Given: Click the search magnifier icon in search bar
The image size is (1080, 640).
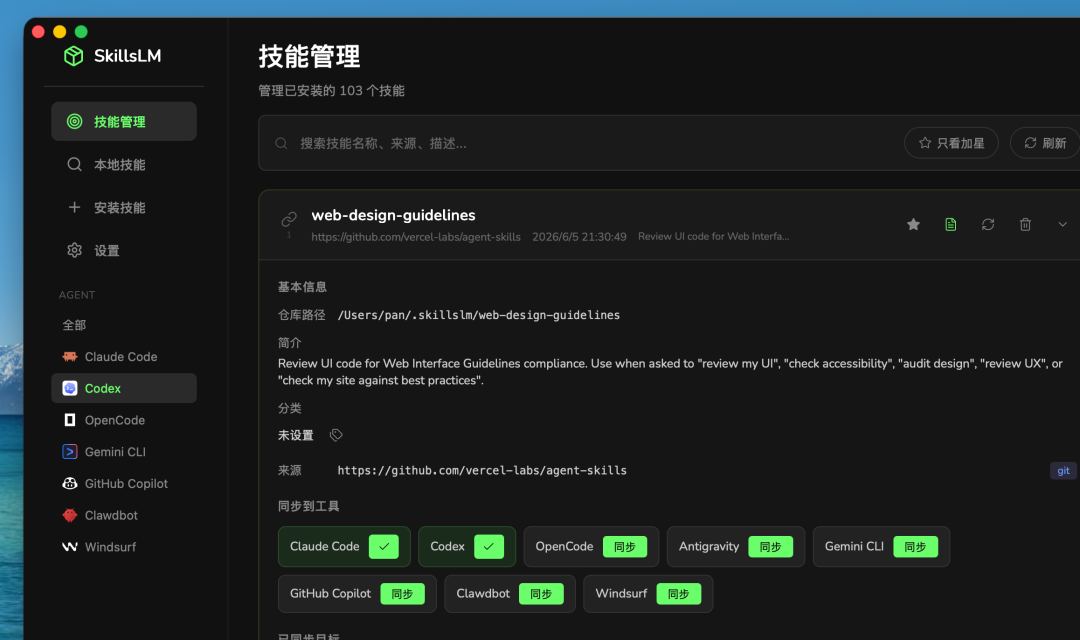Looking at the screenshot, I should 281,143.
